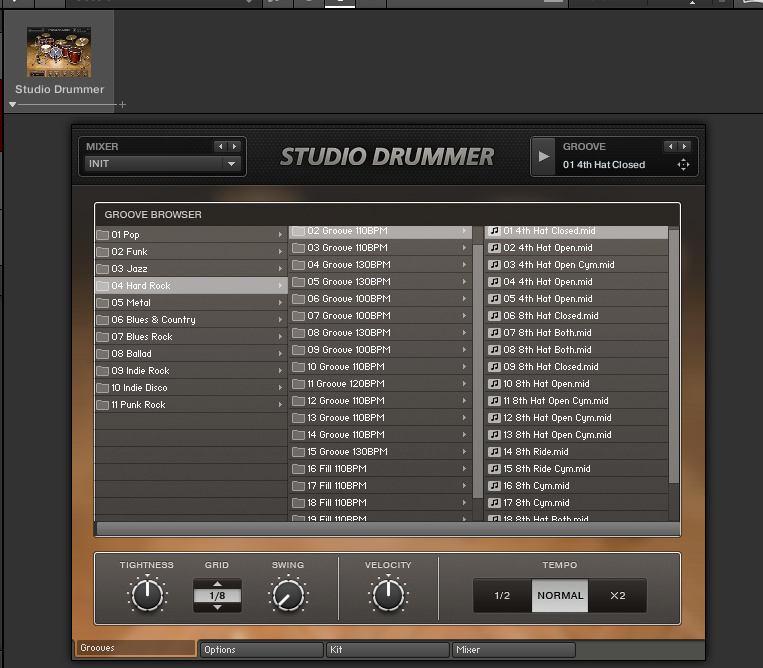Select 14 8th Ride.mid file

tap(577, 452)
